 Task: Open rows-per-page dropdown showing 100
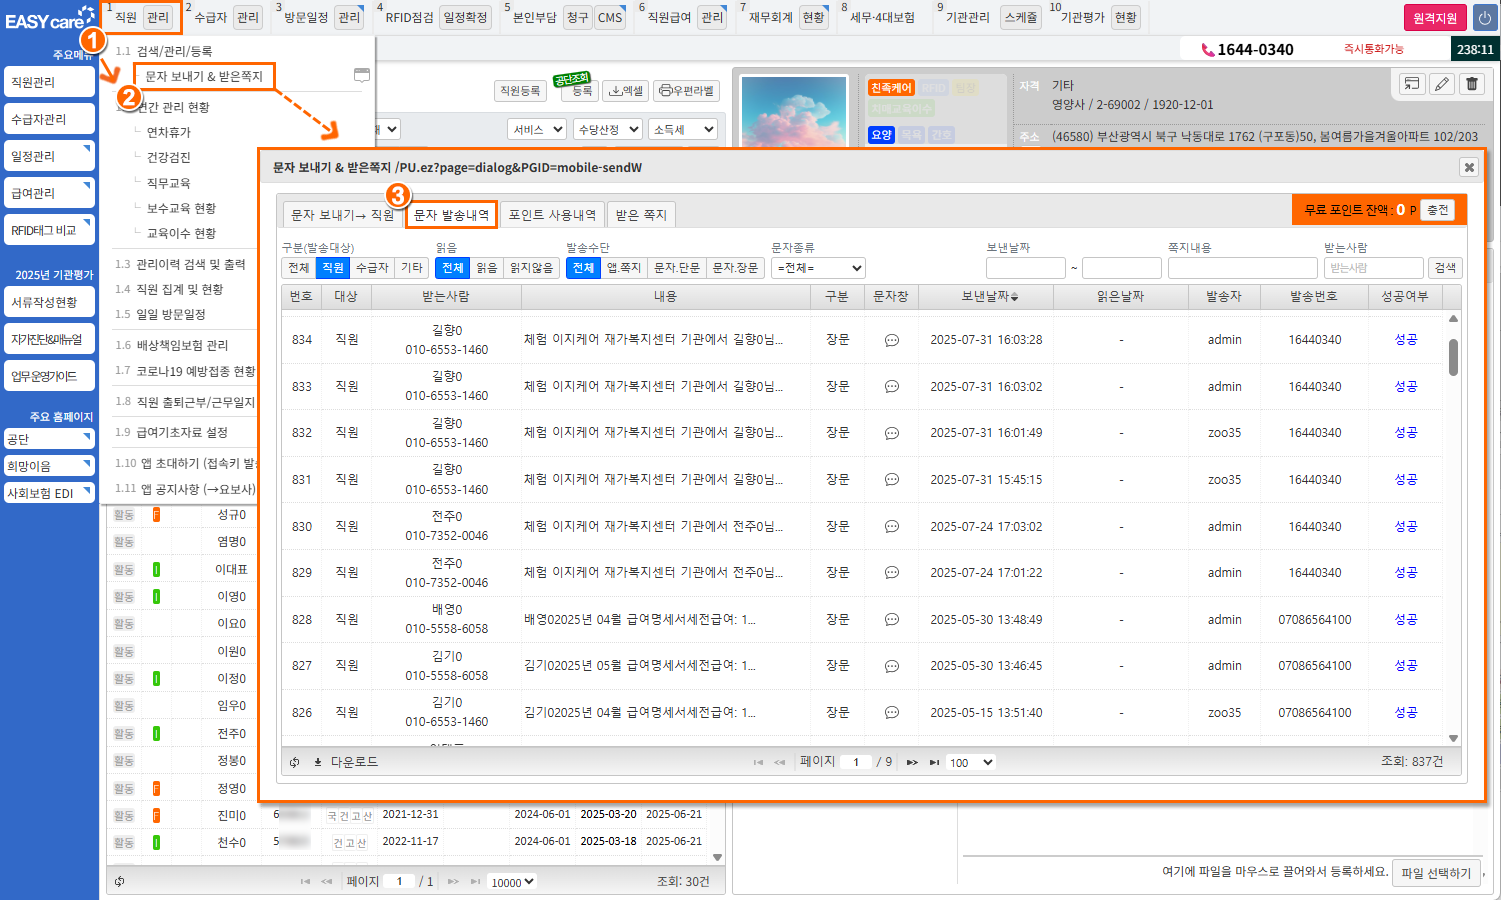[x=971, y=762]
